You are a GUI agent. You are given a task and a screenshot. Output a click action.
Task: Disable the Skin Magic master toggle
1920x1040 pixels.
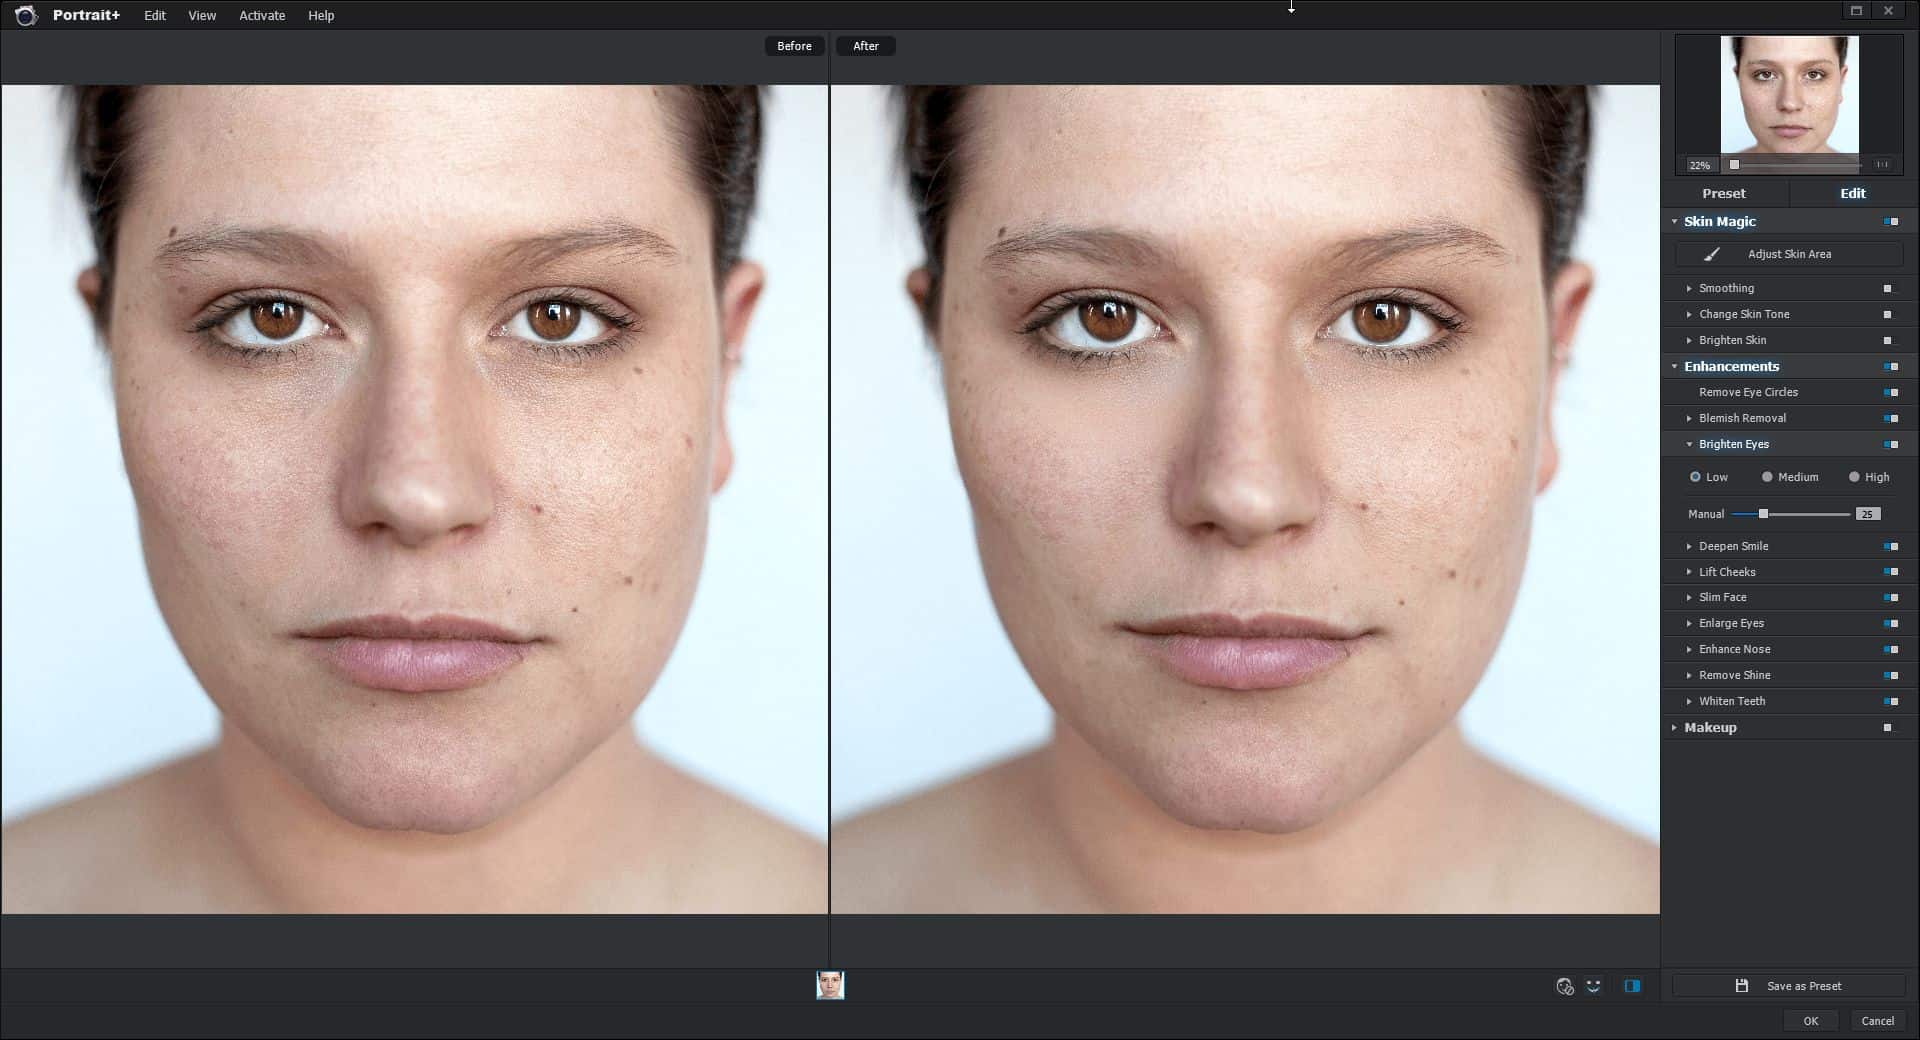[1891, 221]
